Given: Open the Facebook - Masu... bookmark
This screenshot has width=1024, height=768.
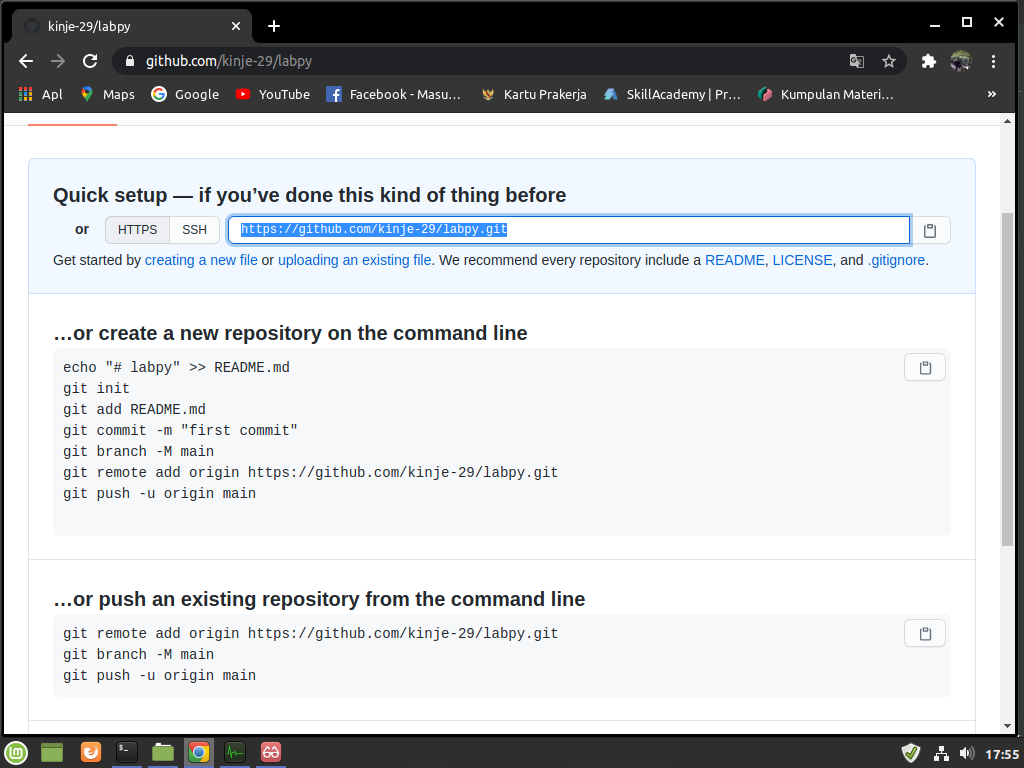Looking at the screenshot, I should pyautogui.click(x=394, y=94).
